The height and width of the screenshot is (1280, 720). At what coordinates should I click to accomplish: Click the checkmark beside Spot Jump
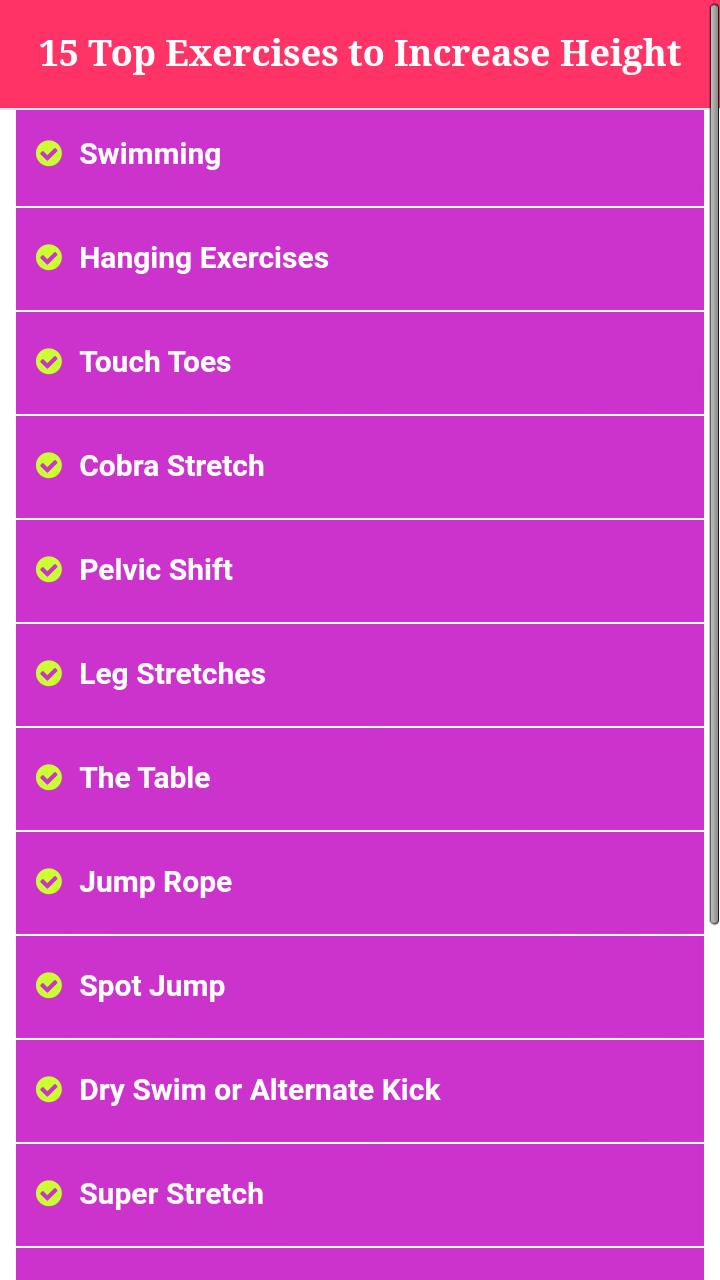point(49,985)
